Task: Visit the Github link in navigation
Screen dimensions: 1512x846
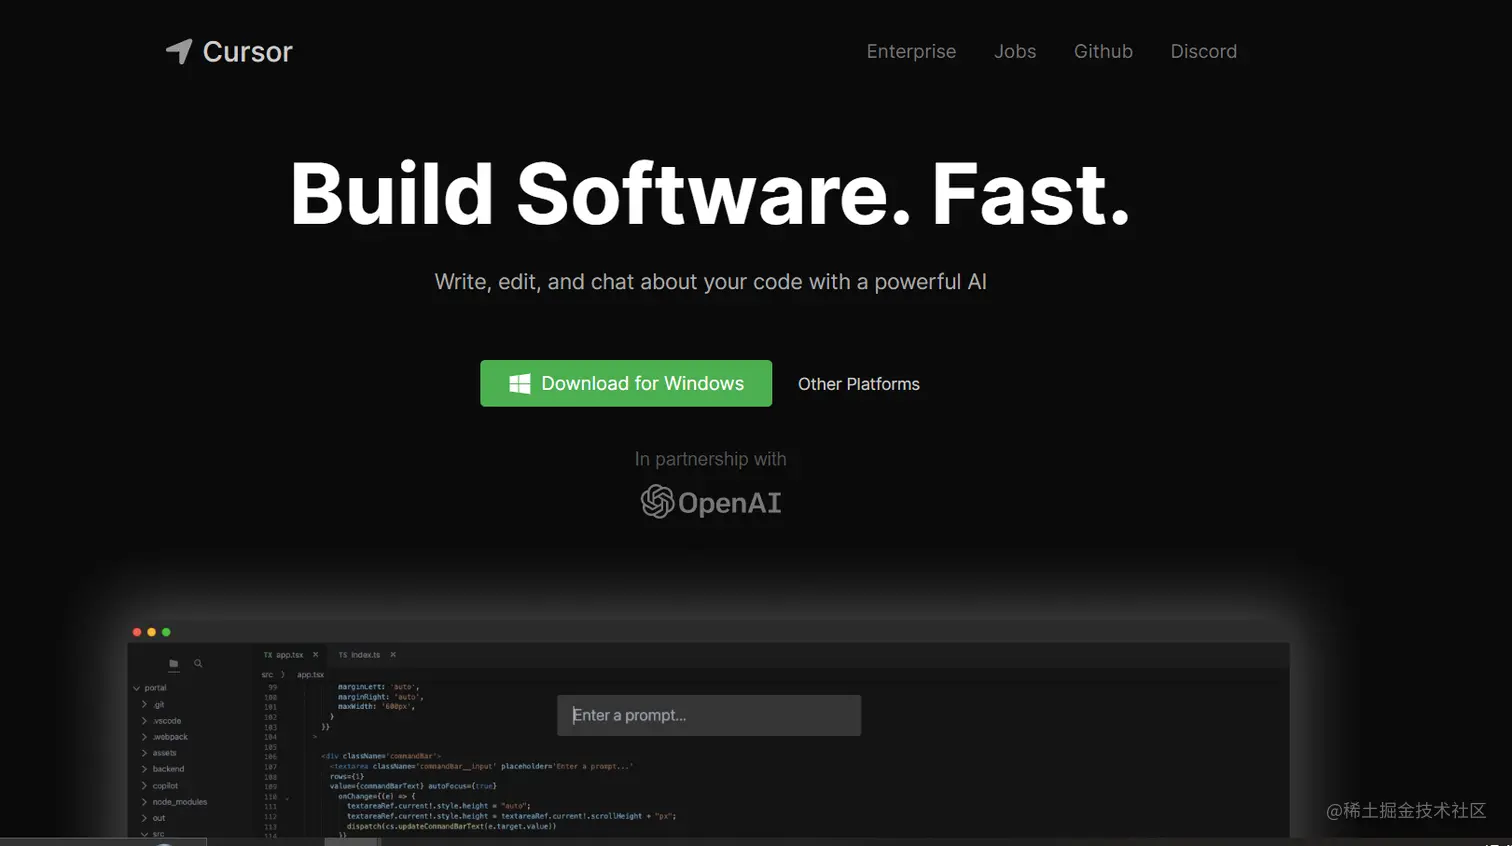Action: (x=1103, y=51)
